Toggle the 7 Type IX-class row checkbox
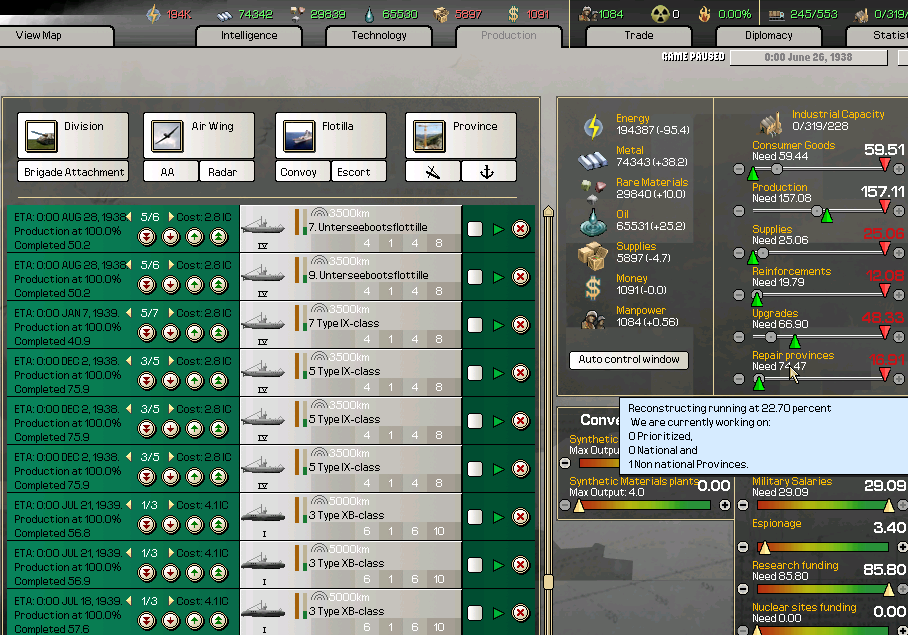Image resolution: width=908 pixels, height=635 pixels. coord(475,325)
